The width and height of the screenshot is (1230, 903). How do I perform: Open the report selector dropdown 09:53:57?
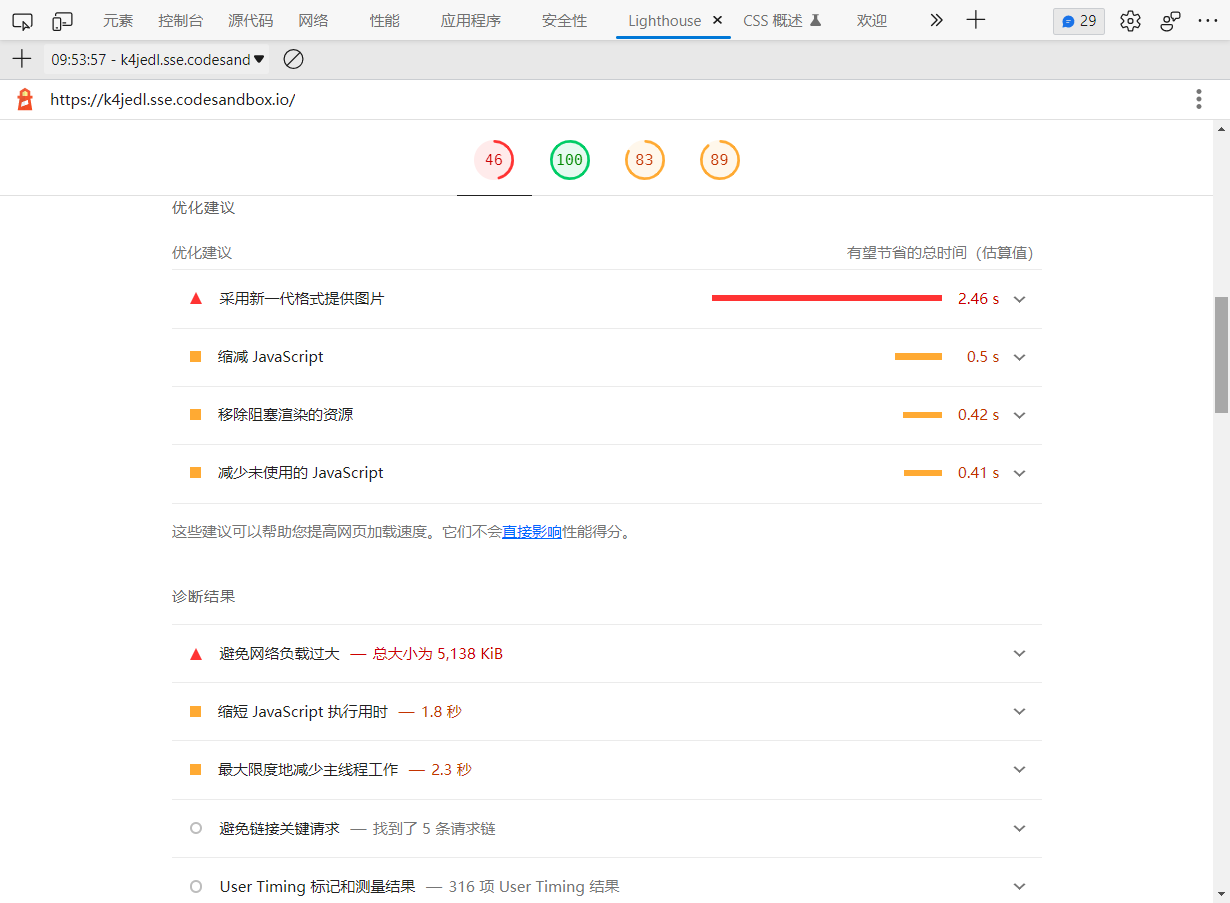pyautogui.click(x=157, y=60)
